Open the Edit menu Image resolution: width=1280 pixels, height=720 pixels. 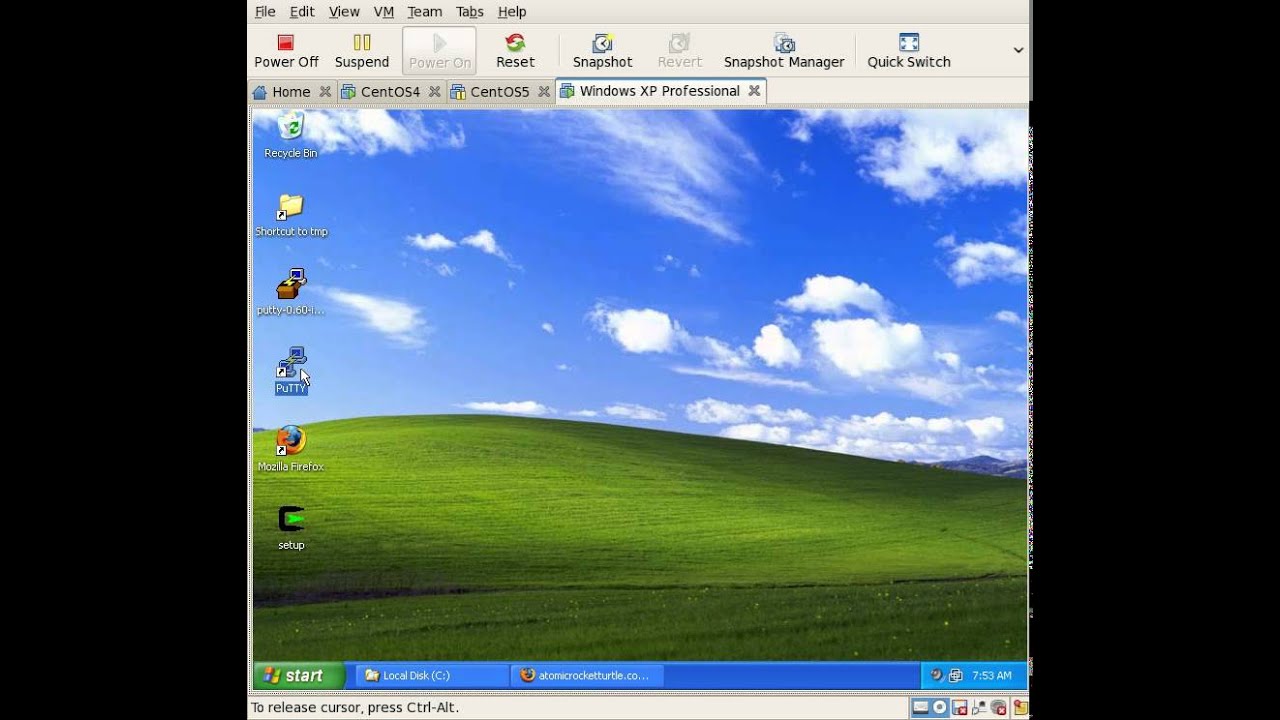(x=302, y=12)
